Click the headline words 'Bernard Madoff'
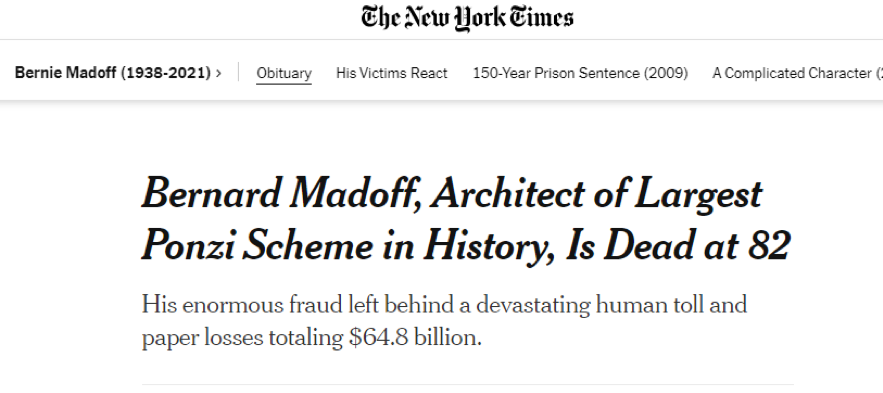This screenshot has width=883, height=393. [x=285, y=193]
